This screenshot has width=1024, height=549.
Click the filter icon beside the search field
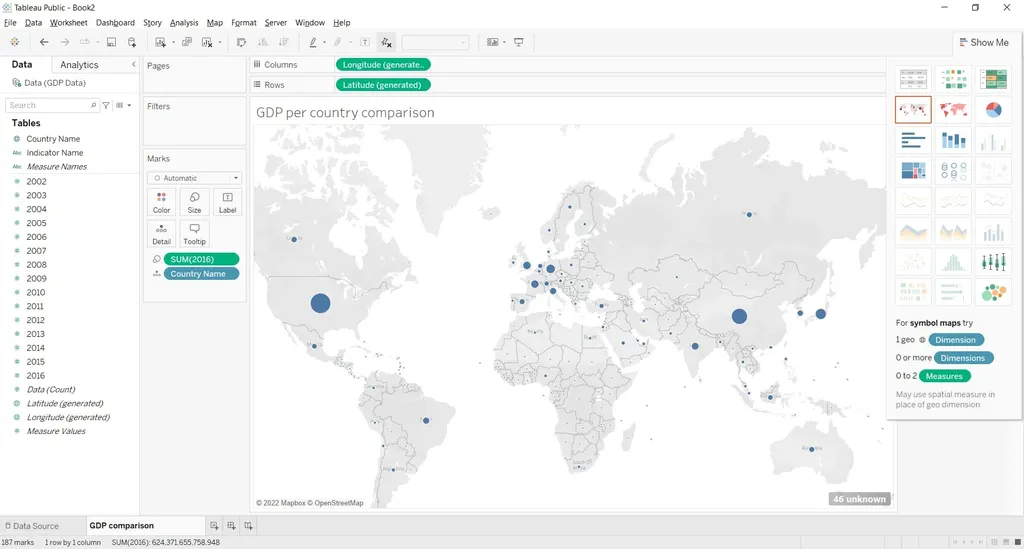coord(106,105)
